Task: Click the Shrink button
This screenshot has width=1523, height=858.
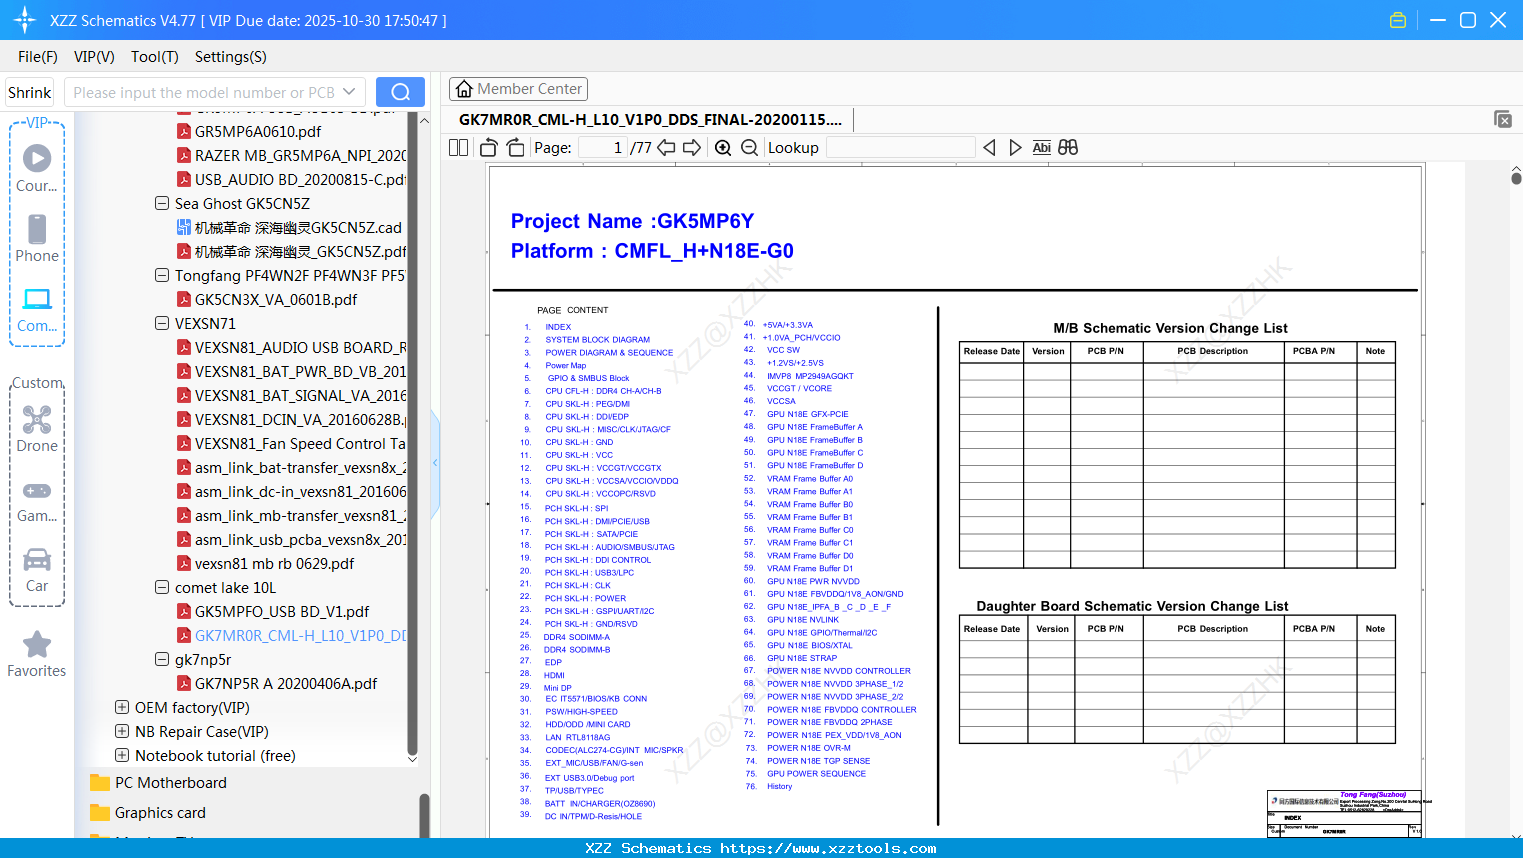Action: pos(30,92)
